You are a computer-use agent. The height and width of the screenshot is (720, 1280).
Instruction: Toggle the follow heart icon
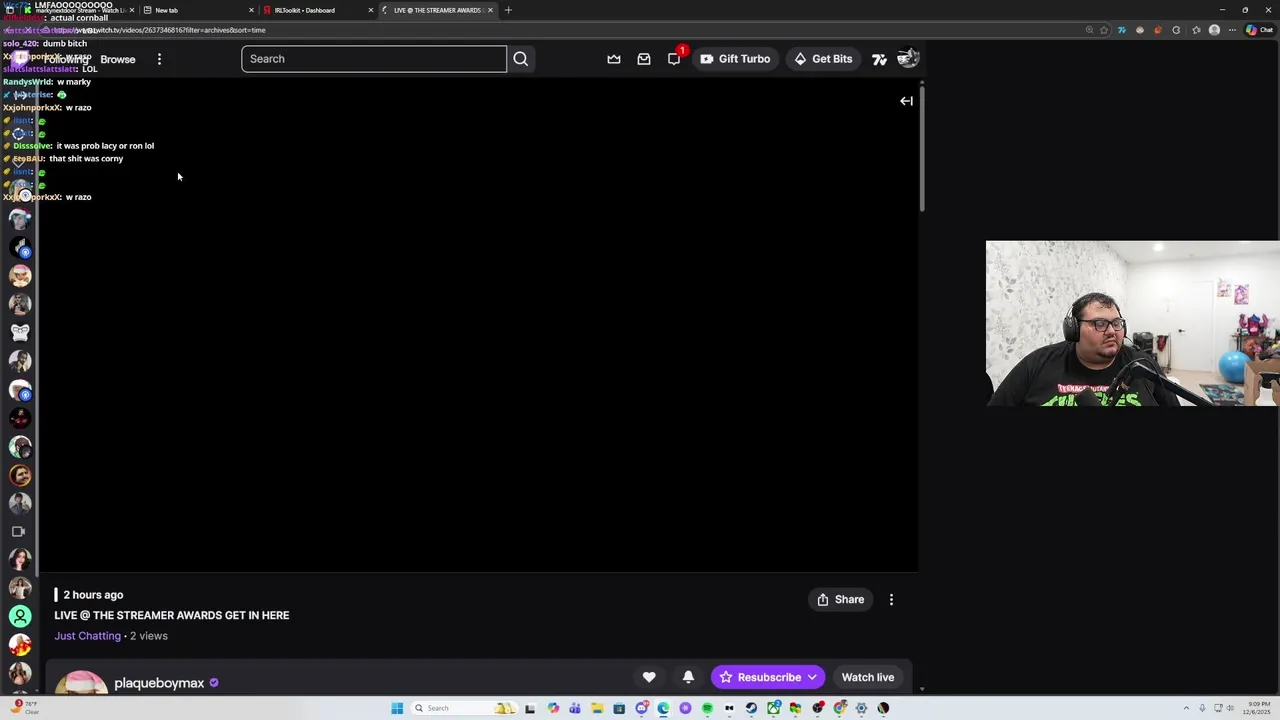[x=649, y=677]
